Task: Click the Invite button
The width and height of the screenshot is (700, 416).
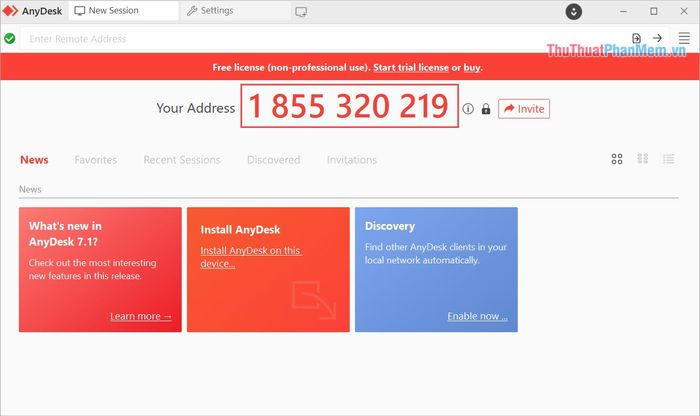Action: pyautogui.click(x=524, y=109)
